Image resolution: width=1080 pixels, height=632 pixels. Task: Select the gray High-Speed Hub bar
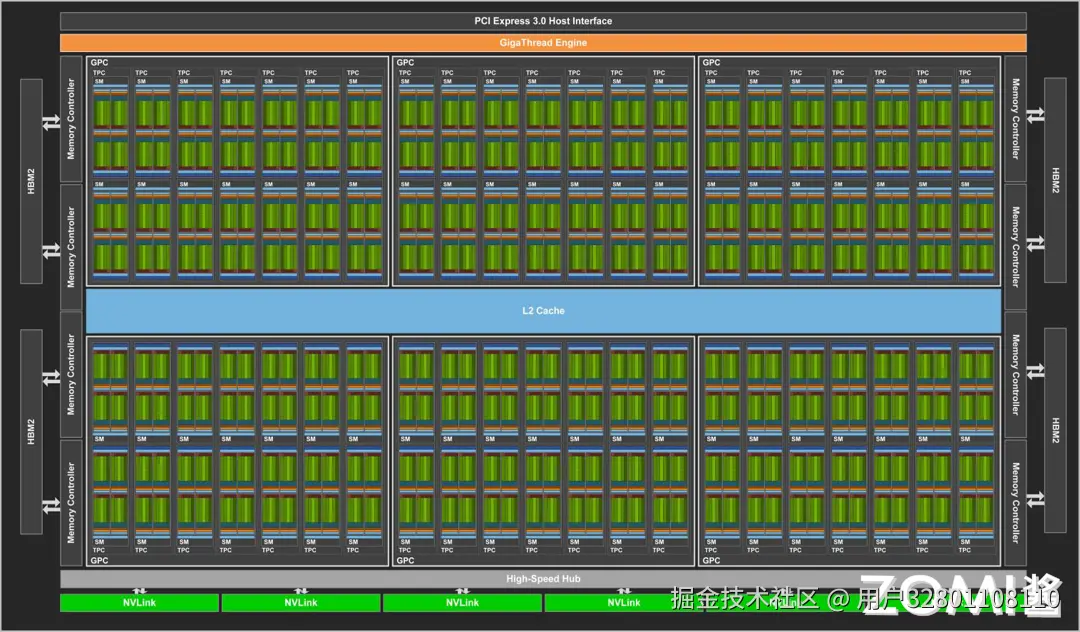[543, 579]
